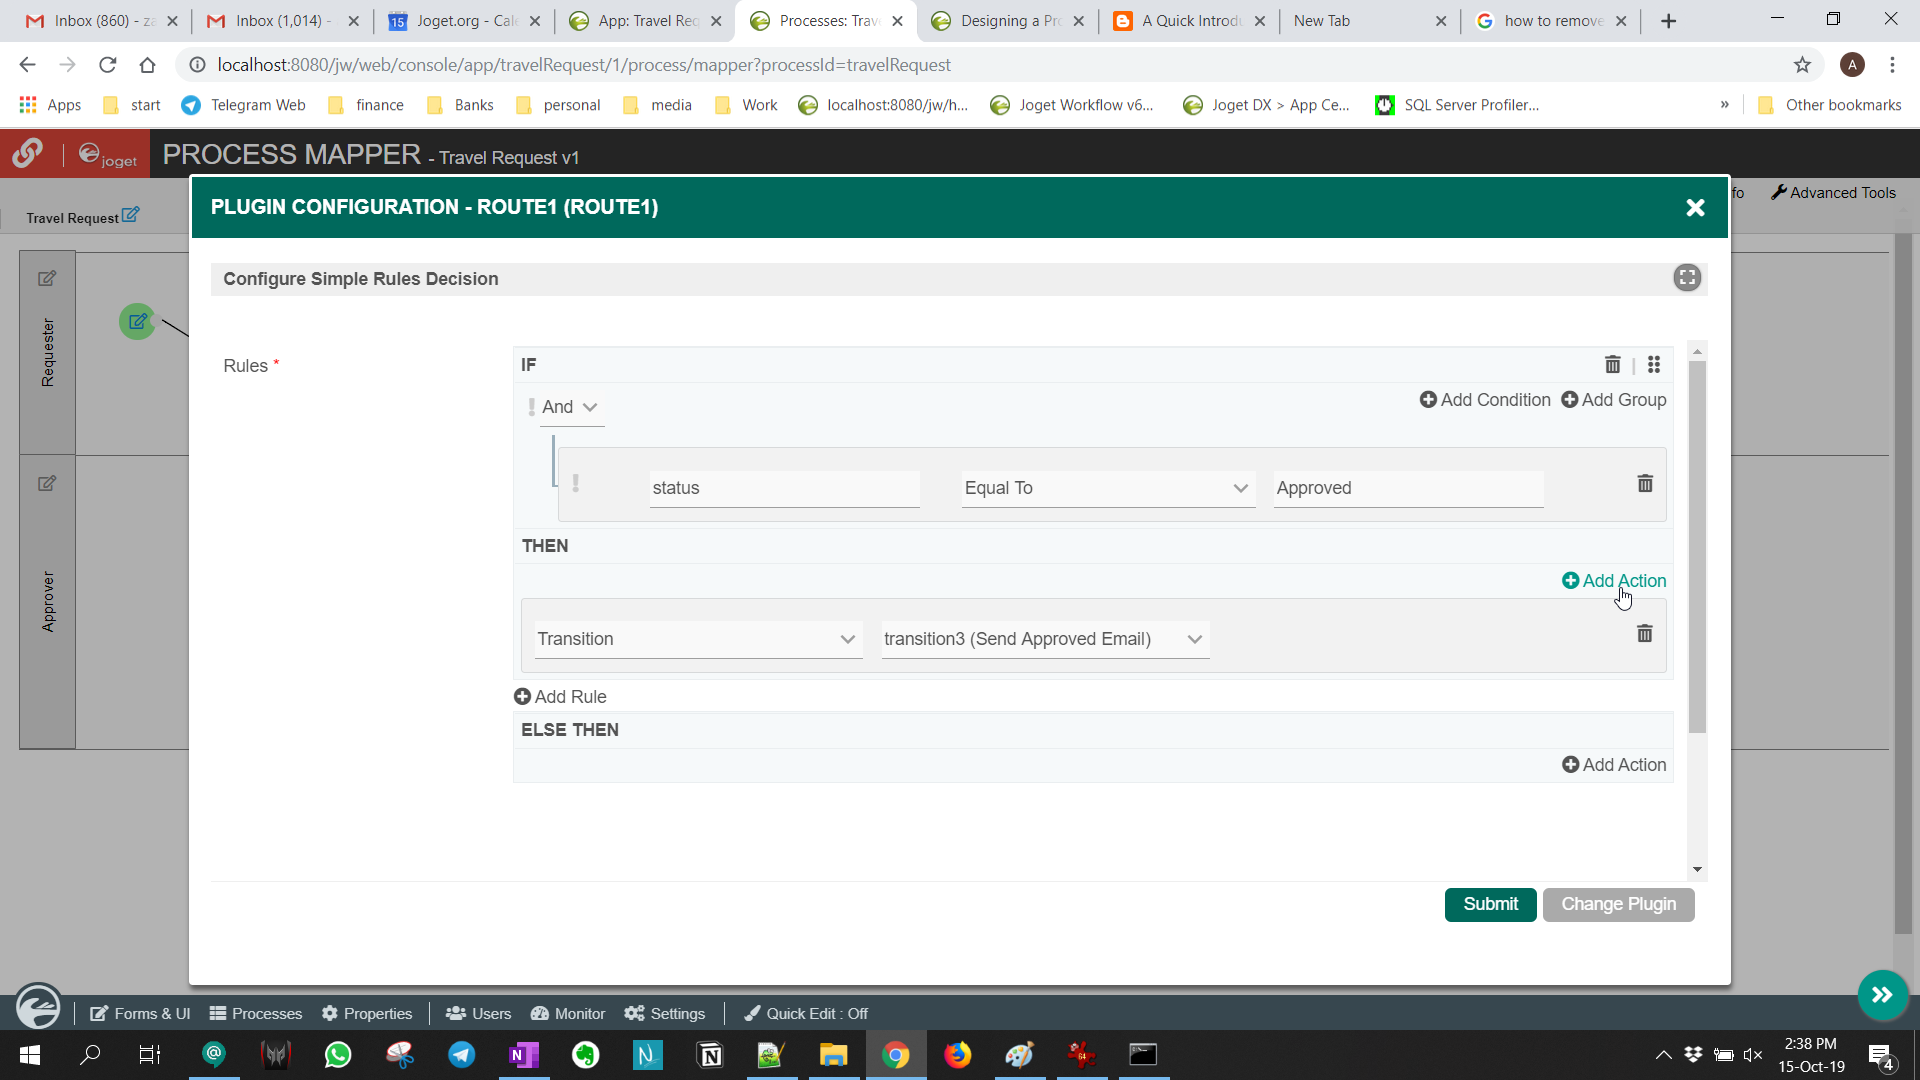
Task: Toggle fullscreen for plugin configuration
Action: [x=1687, y=278]
